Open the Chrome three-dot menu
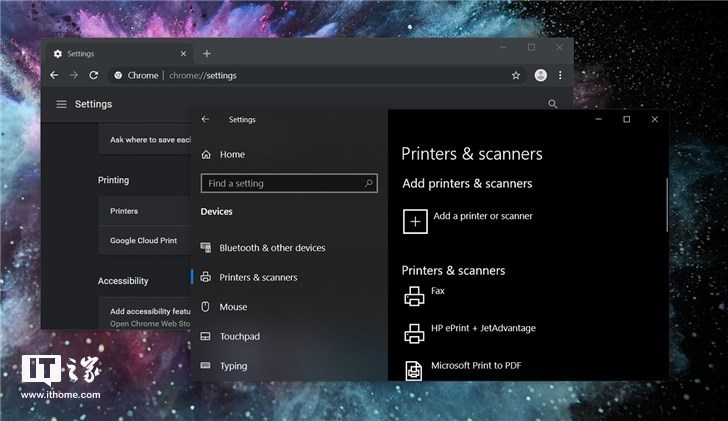The height and width of the screenshot is (421, 728). pos(560,75)
